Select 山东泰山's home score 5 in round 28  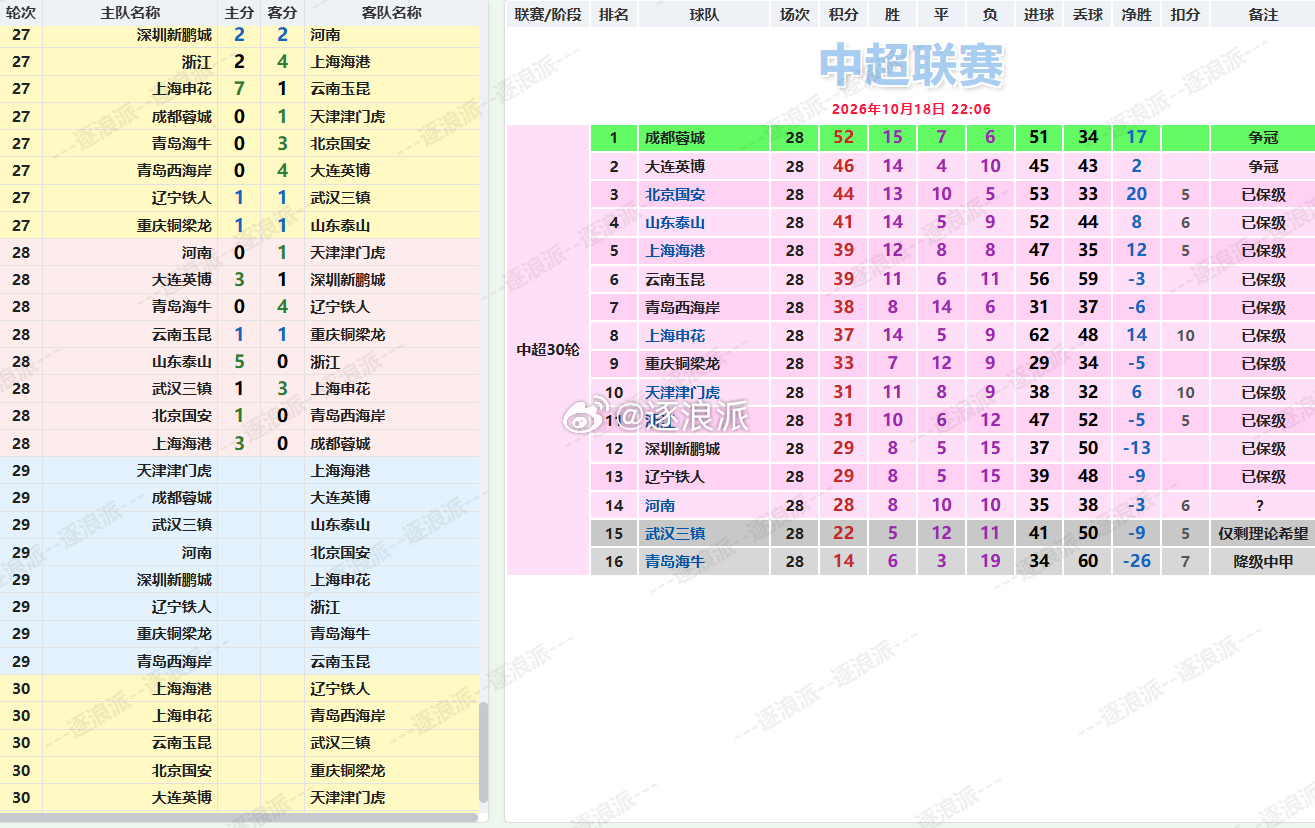pyautogui.click(x=239, y=361)
